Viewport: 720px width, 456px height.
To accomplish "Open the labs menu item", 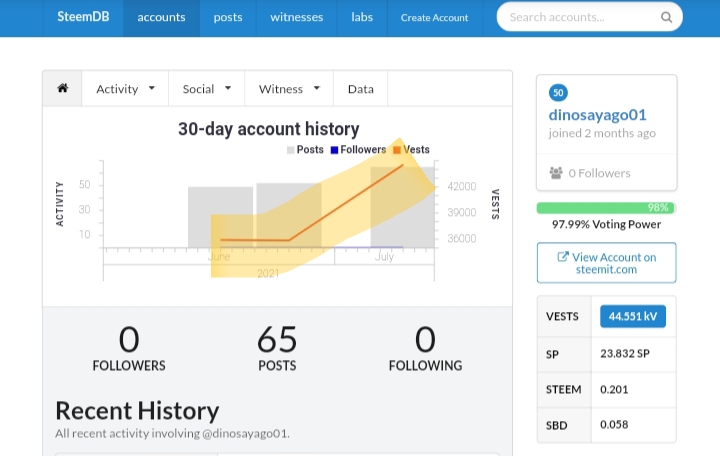I will tap(362, 17).
